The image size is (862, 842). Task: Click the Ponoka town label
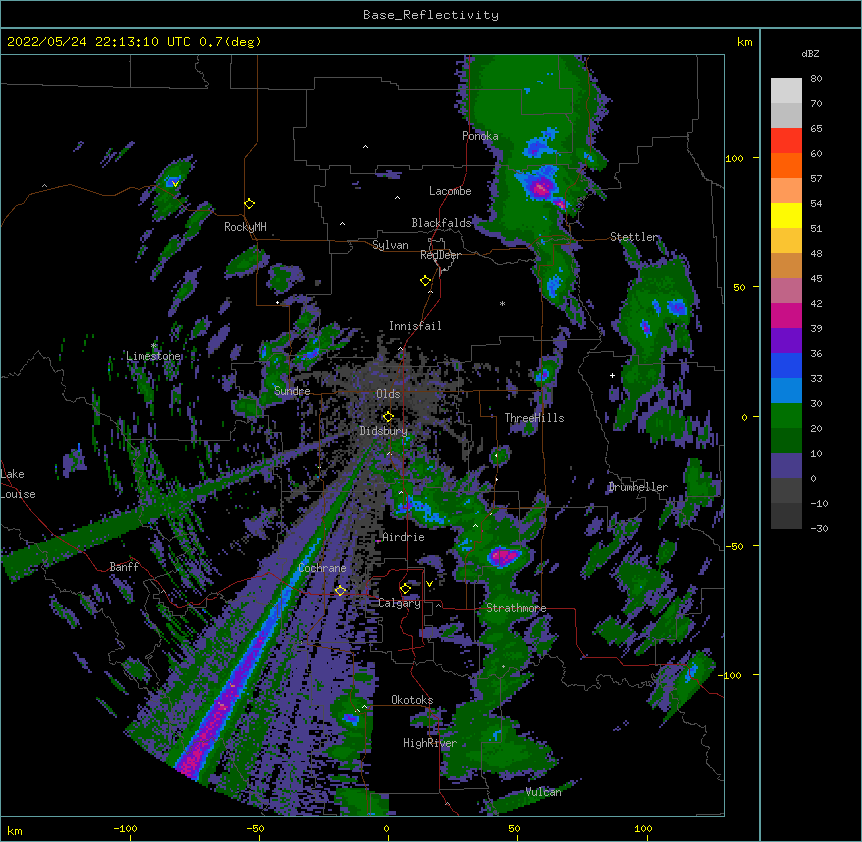coord(480,136)
